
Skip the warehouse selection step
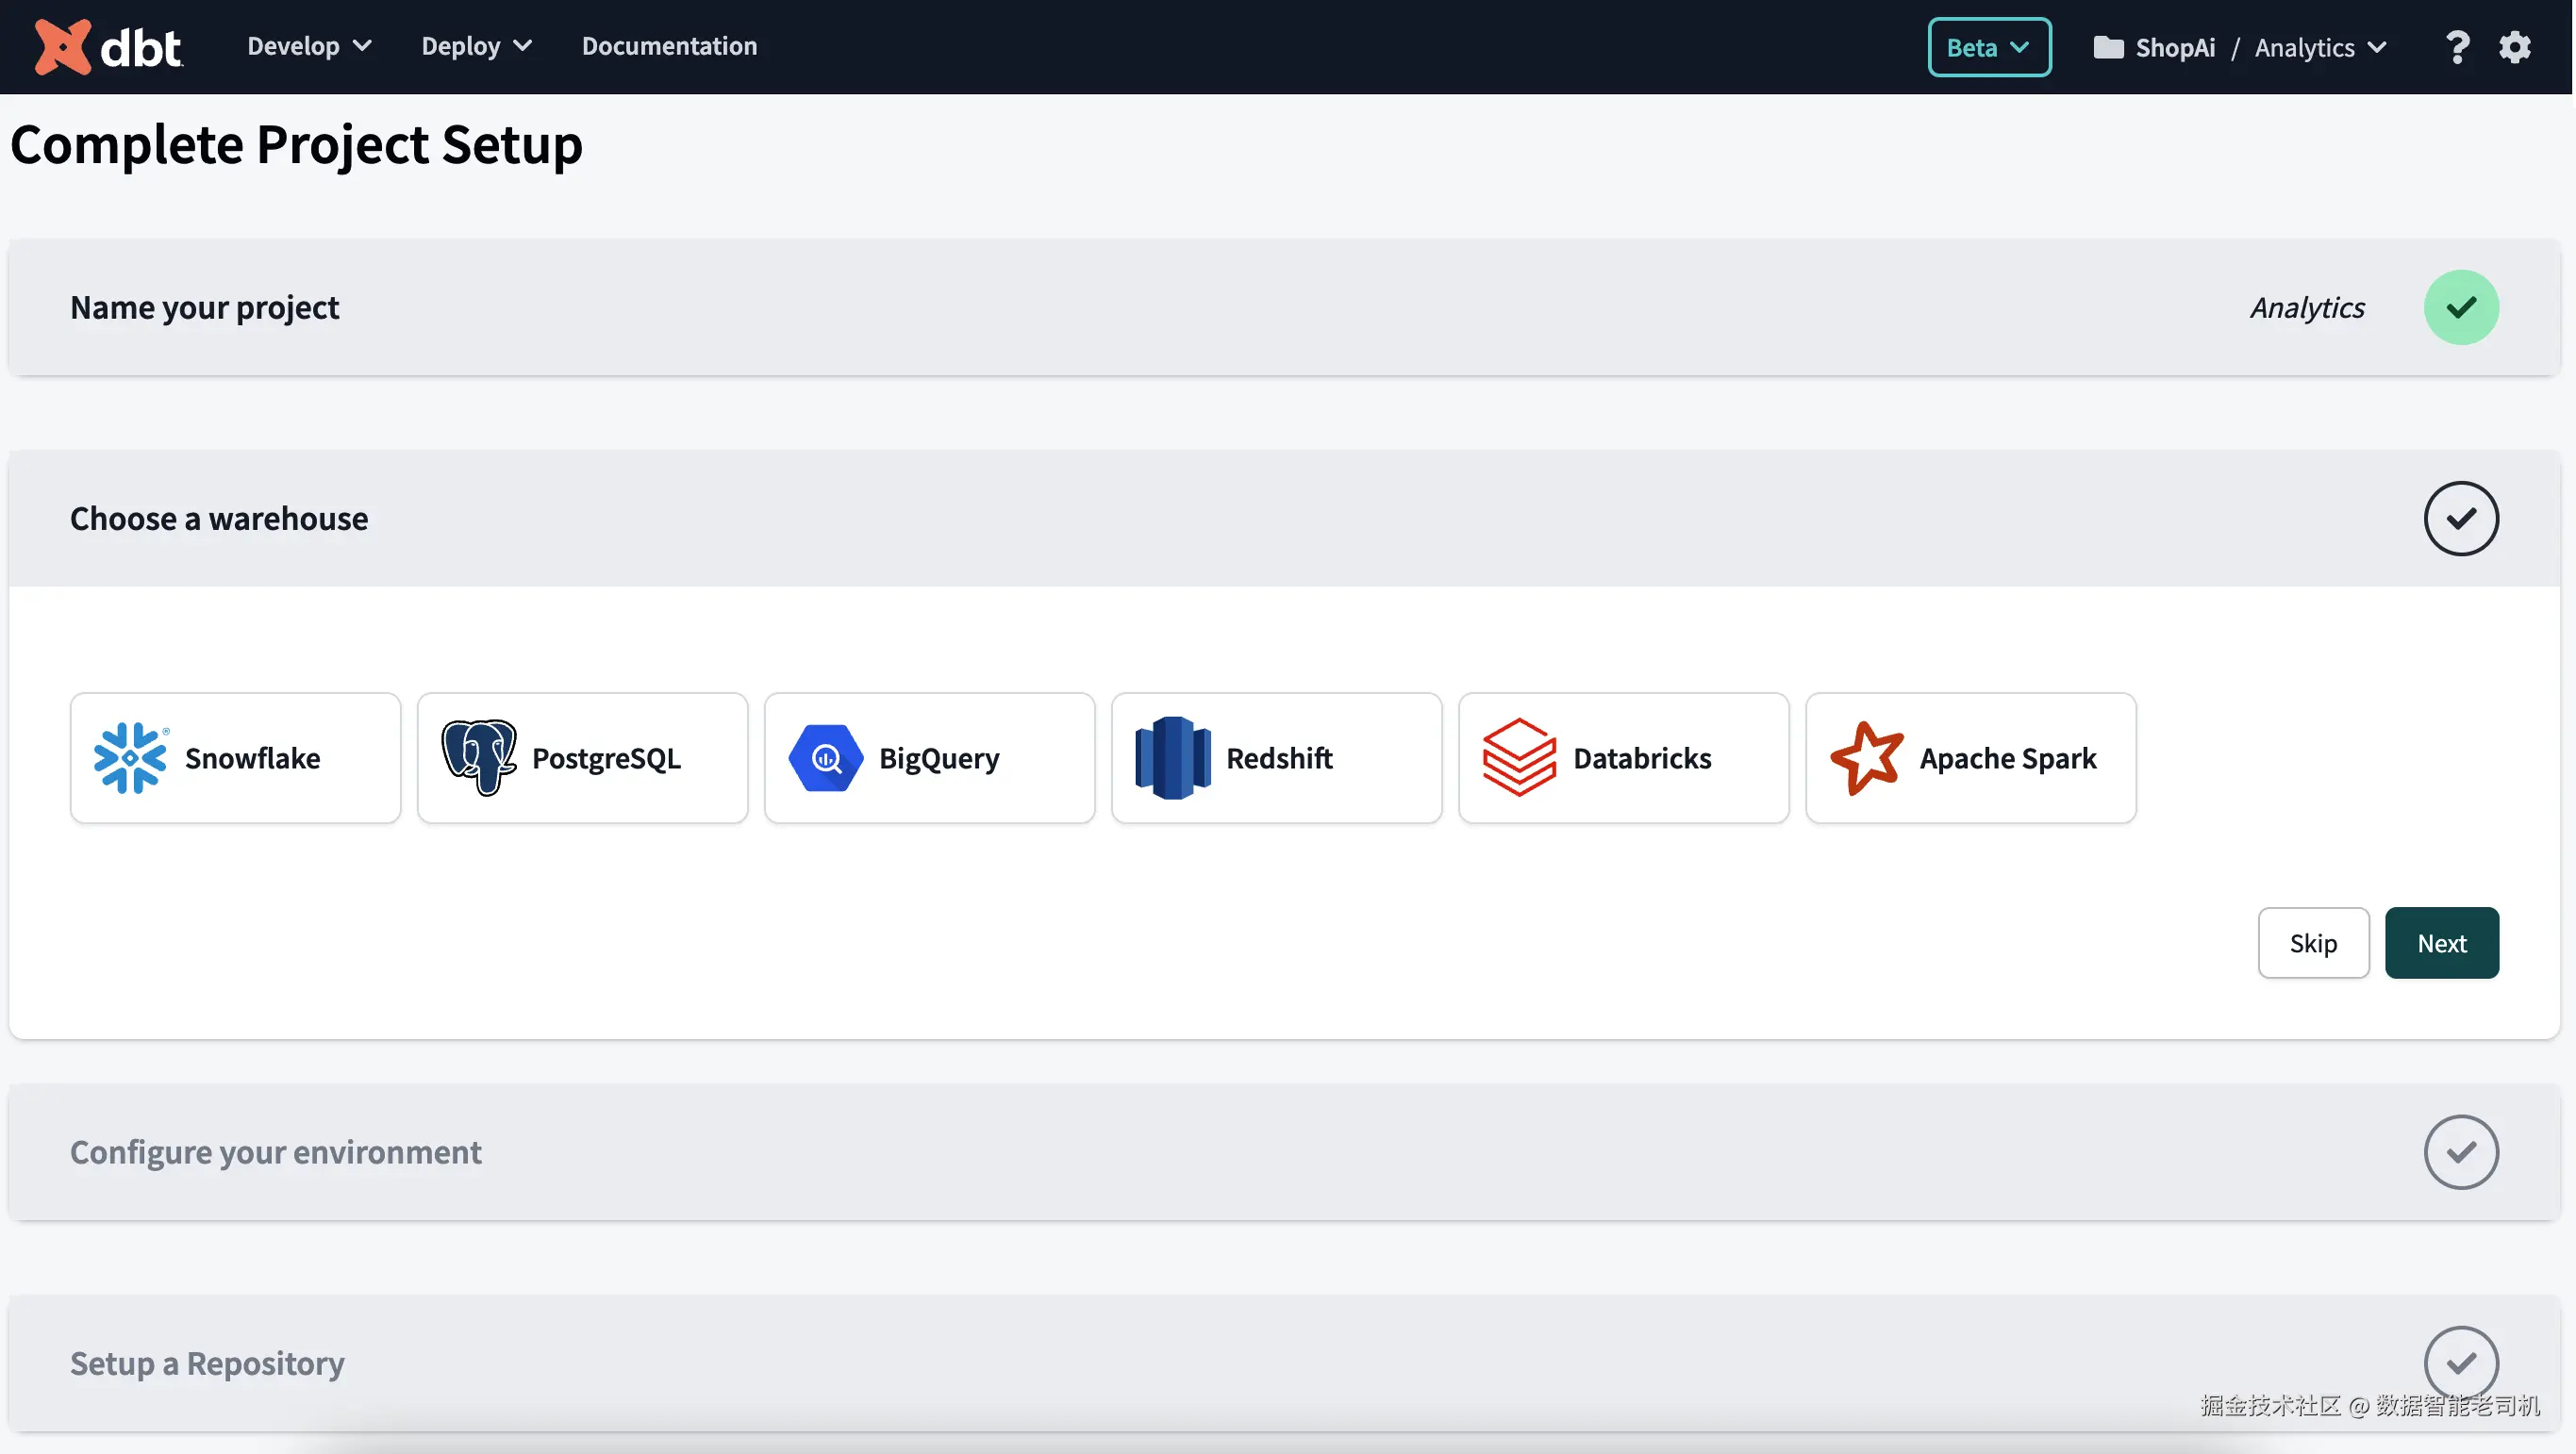tap(2313, 943)
